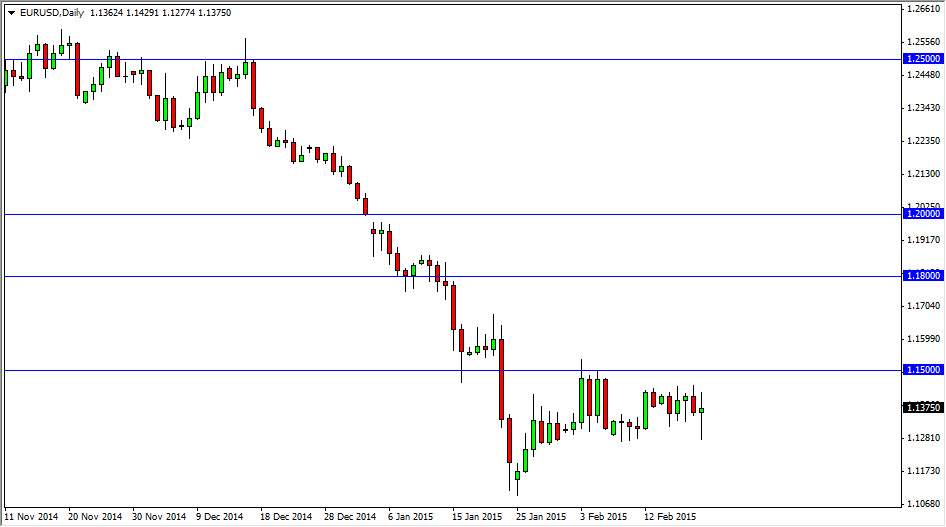Click the 25 Jan 2015 date label
This screenshot has width=946, height=527.
[x=541, y=517]
